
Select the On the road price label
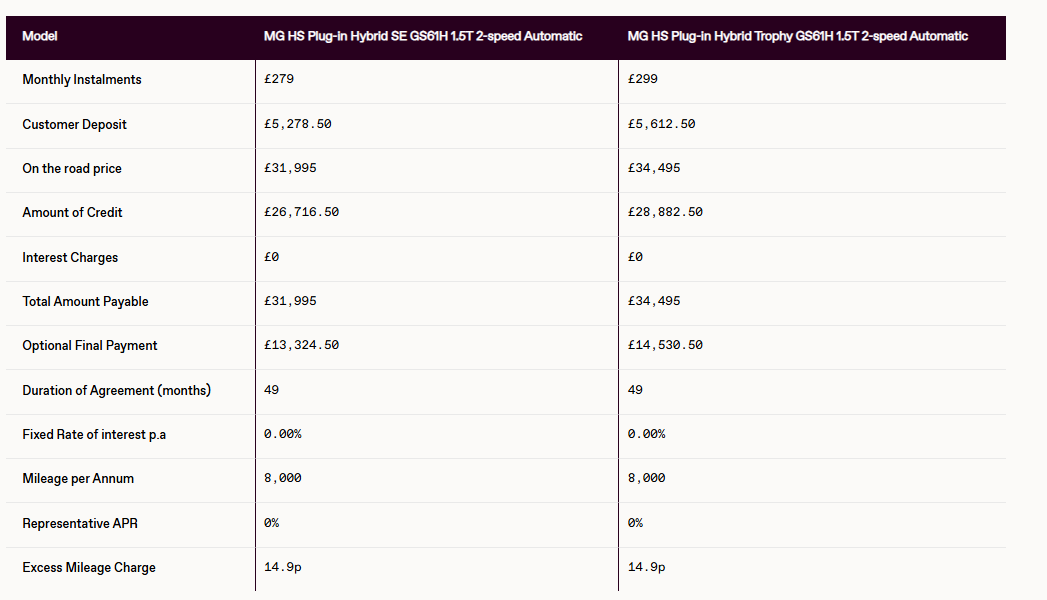point(72,168)
